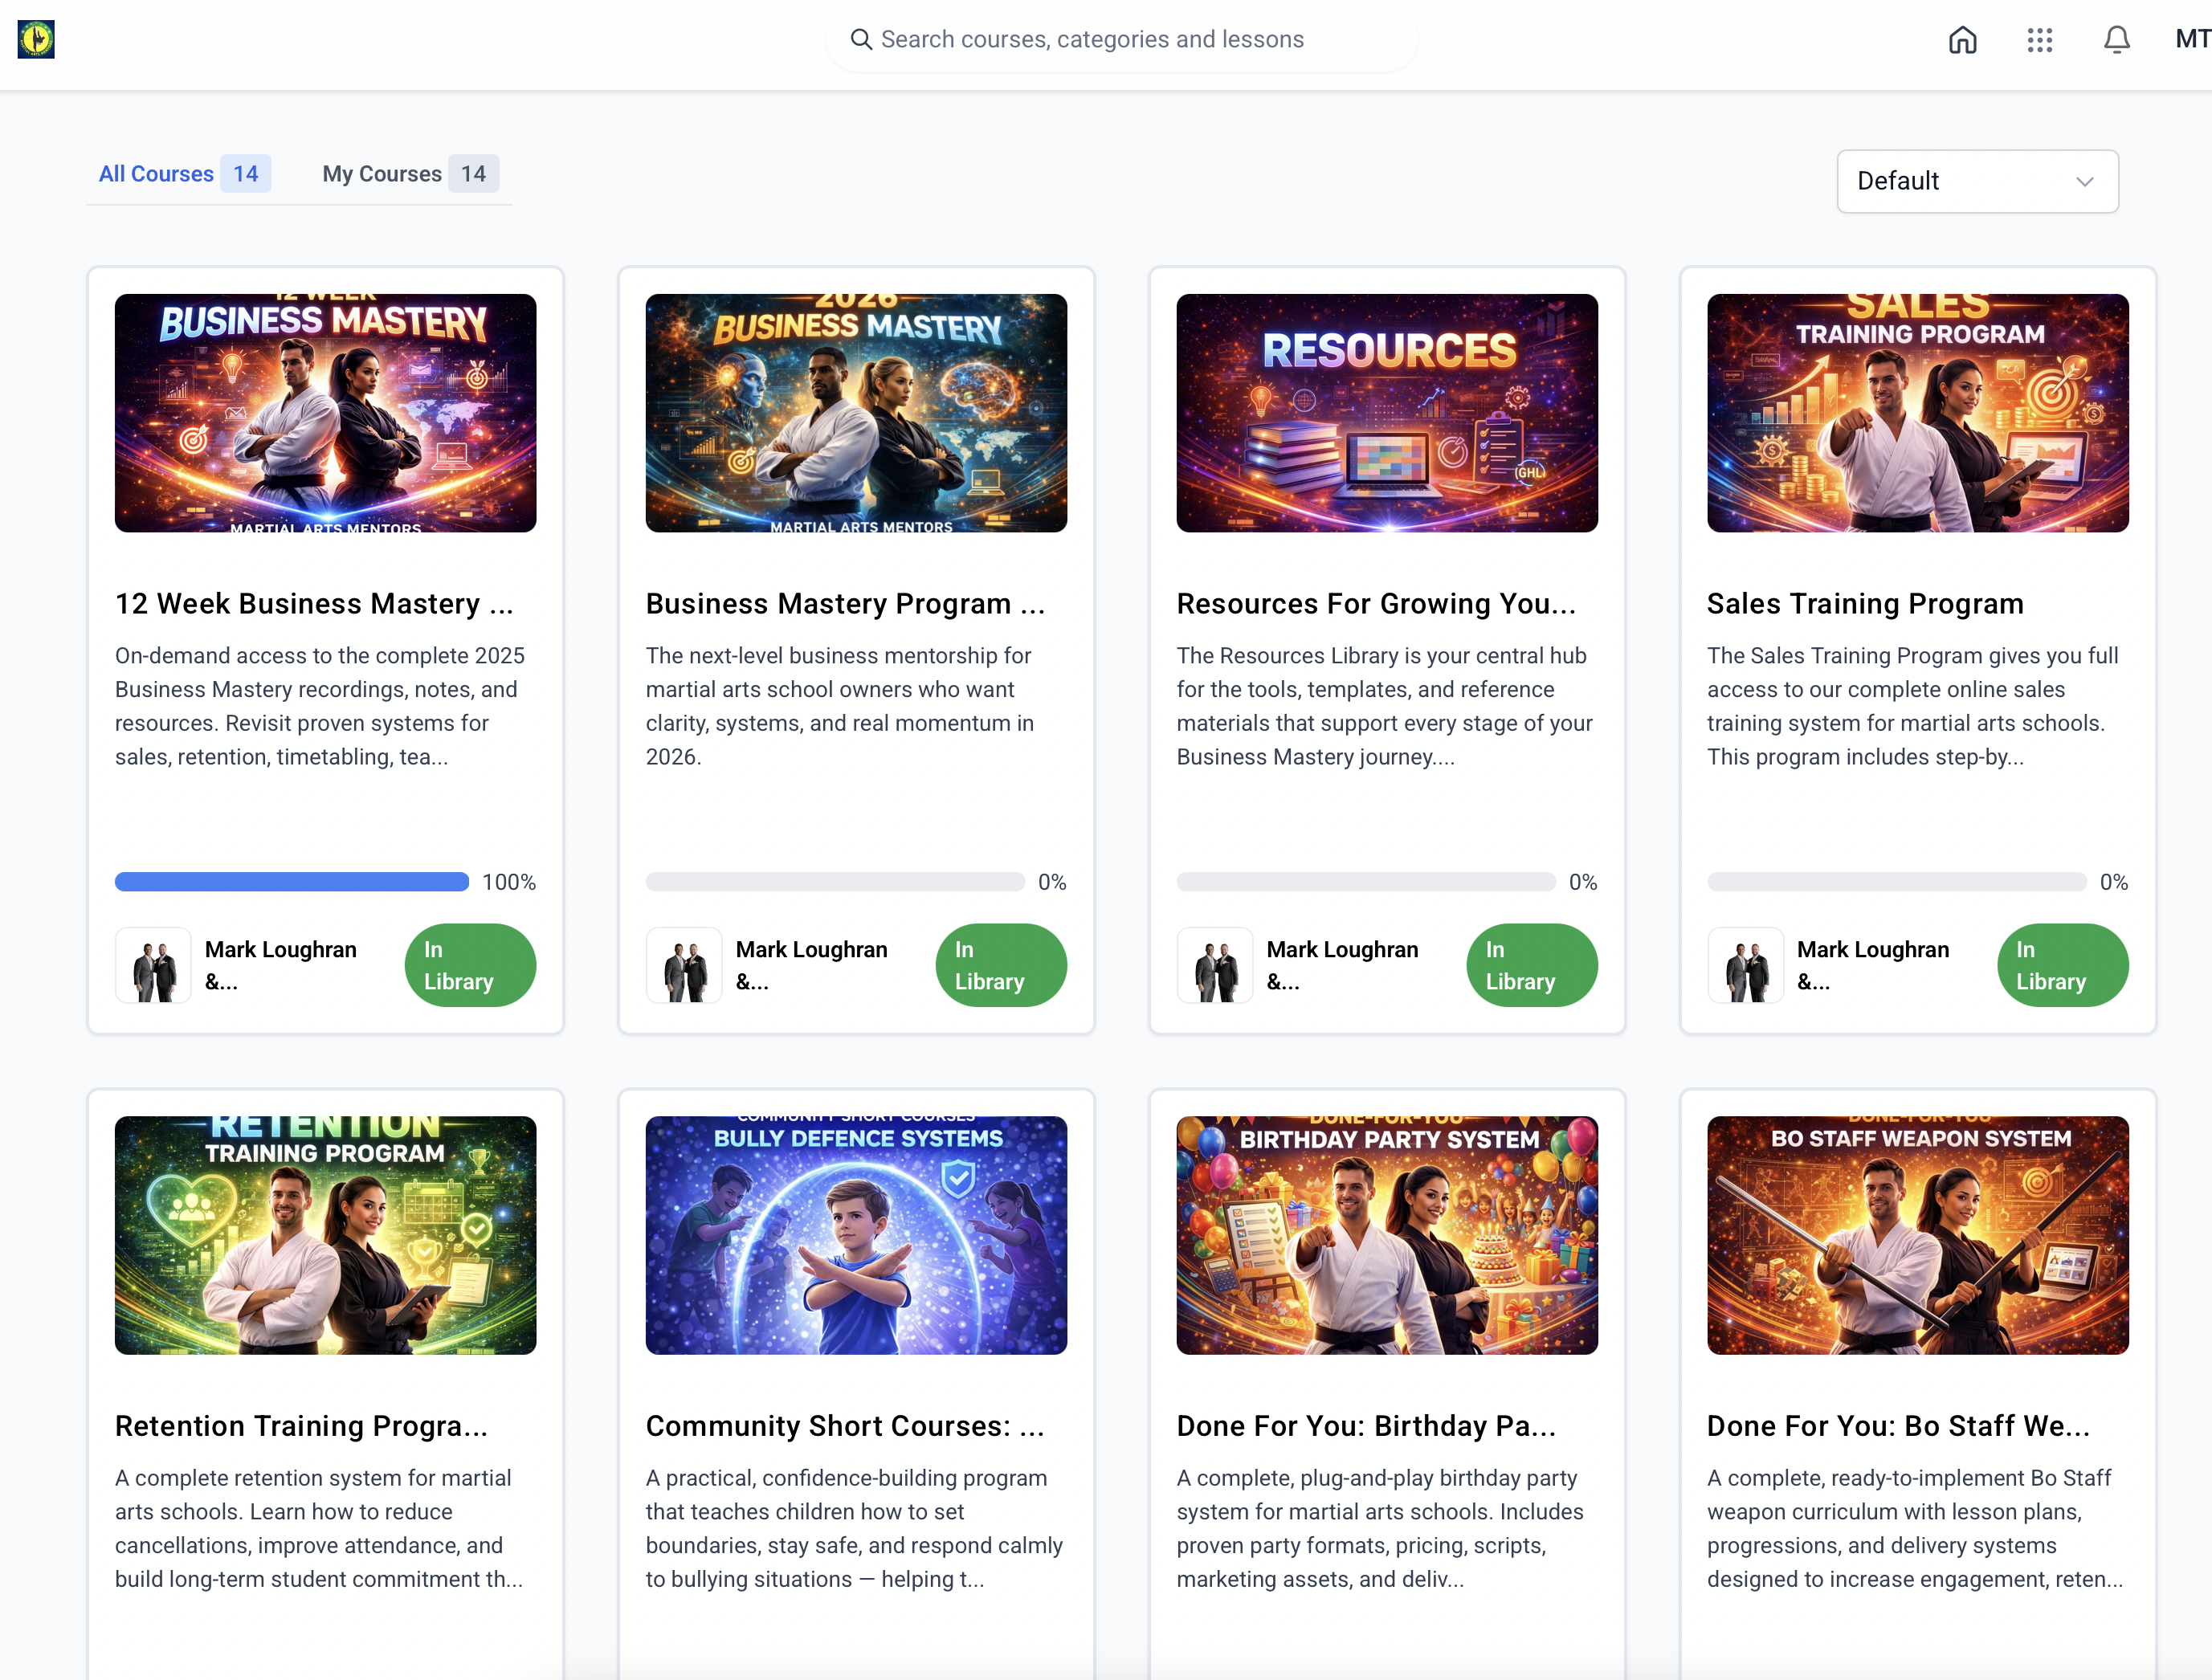This screenshot has height=1680, width=2212.
Task: Click In Library on Business Mastery Program card
Action: [1001, 965]
